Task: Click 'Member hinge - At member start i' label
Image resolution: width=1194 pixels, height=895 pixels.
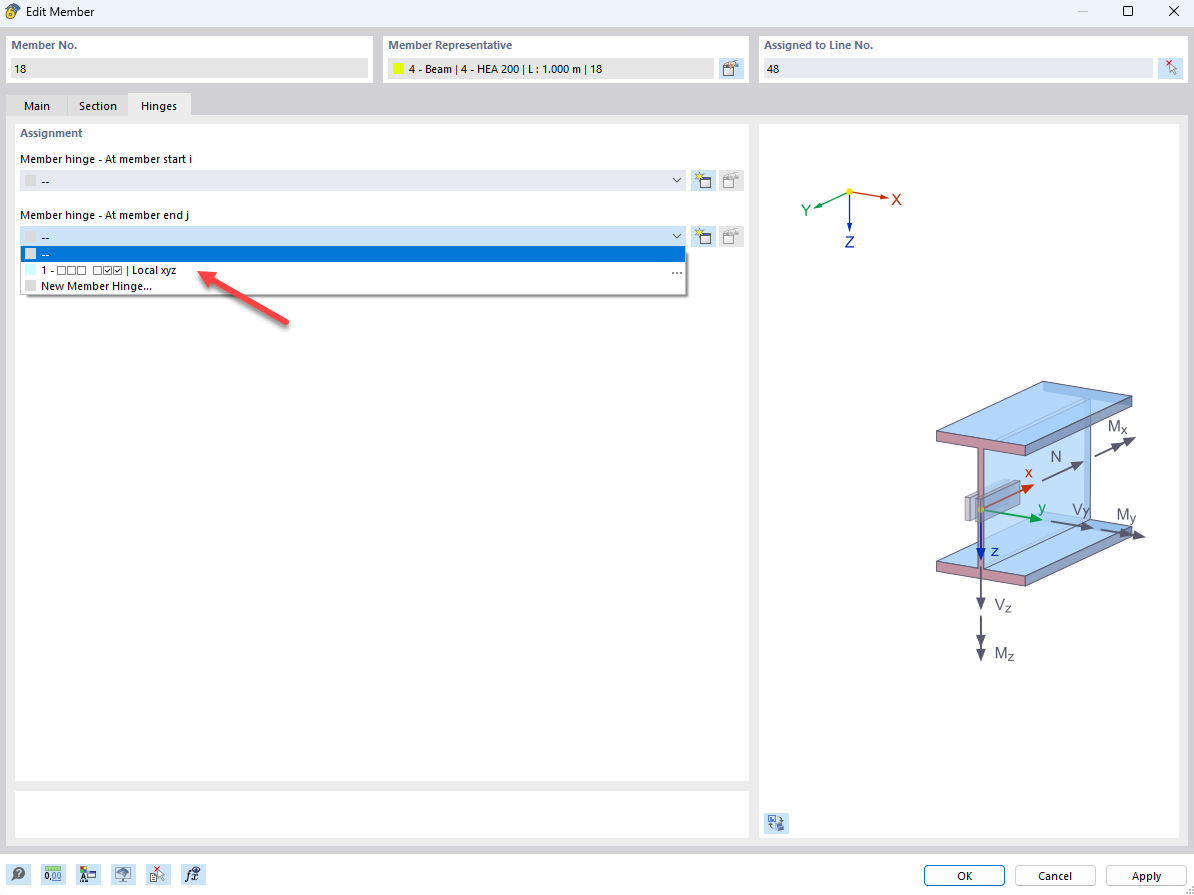Action: (x=106, y=159)
